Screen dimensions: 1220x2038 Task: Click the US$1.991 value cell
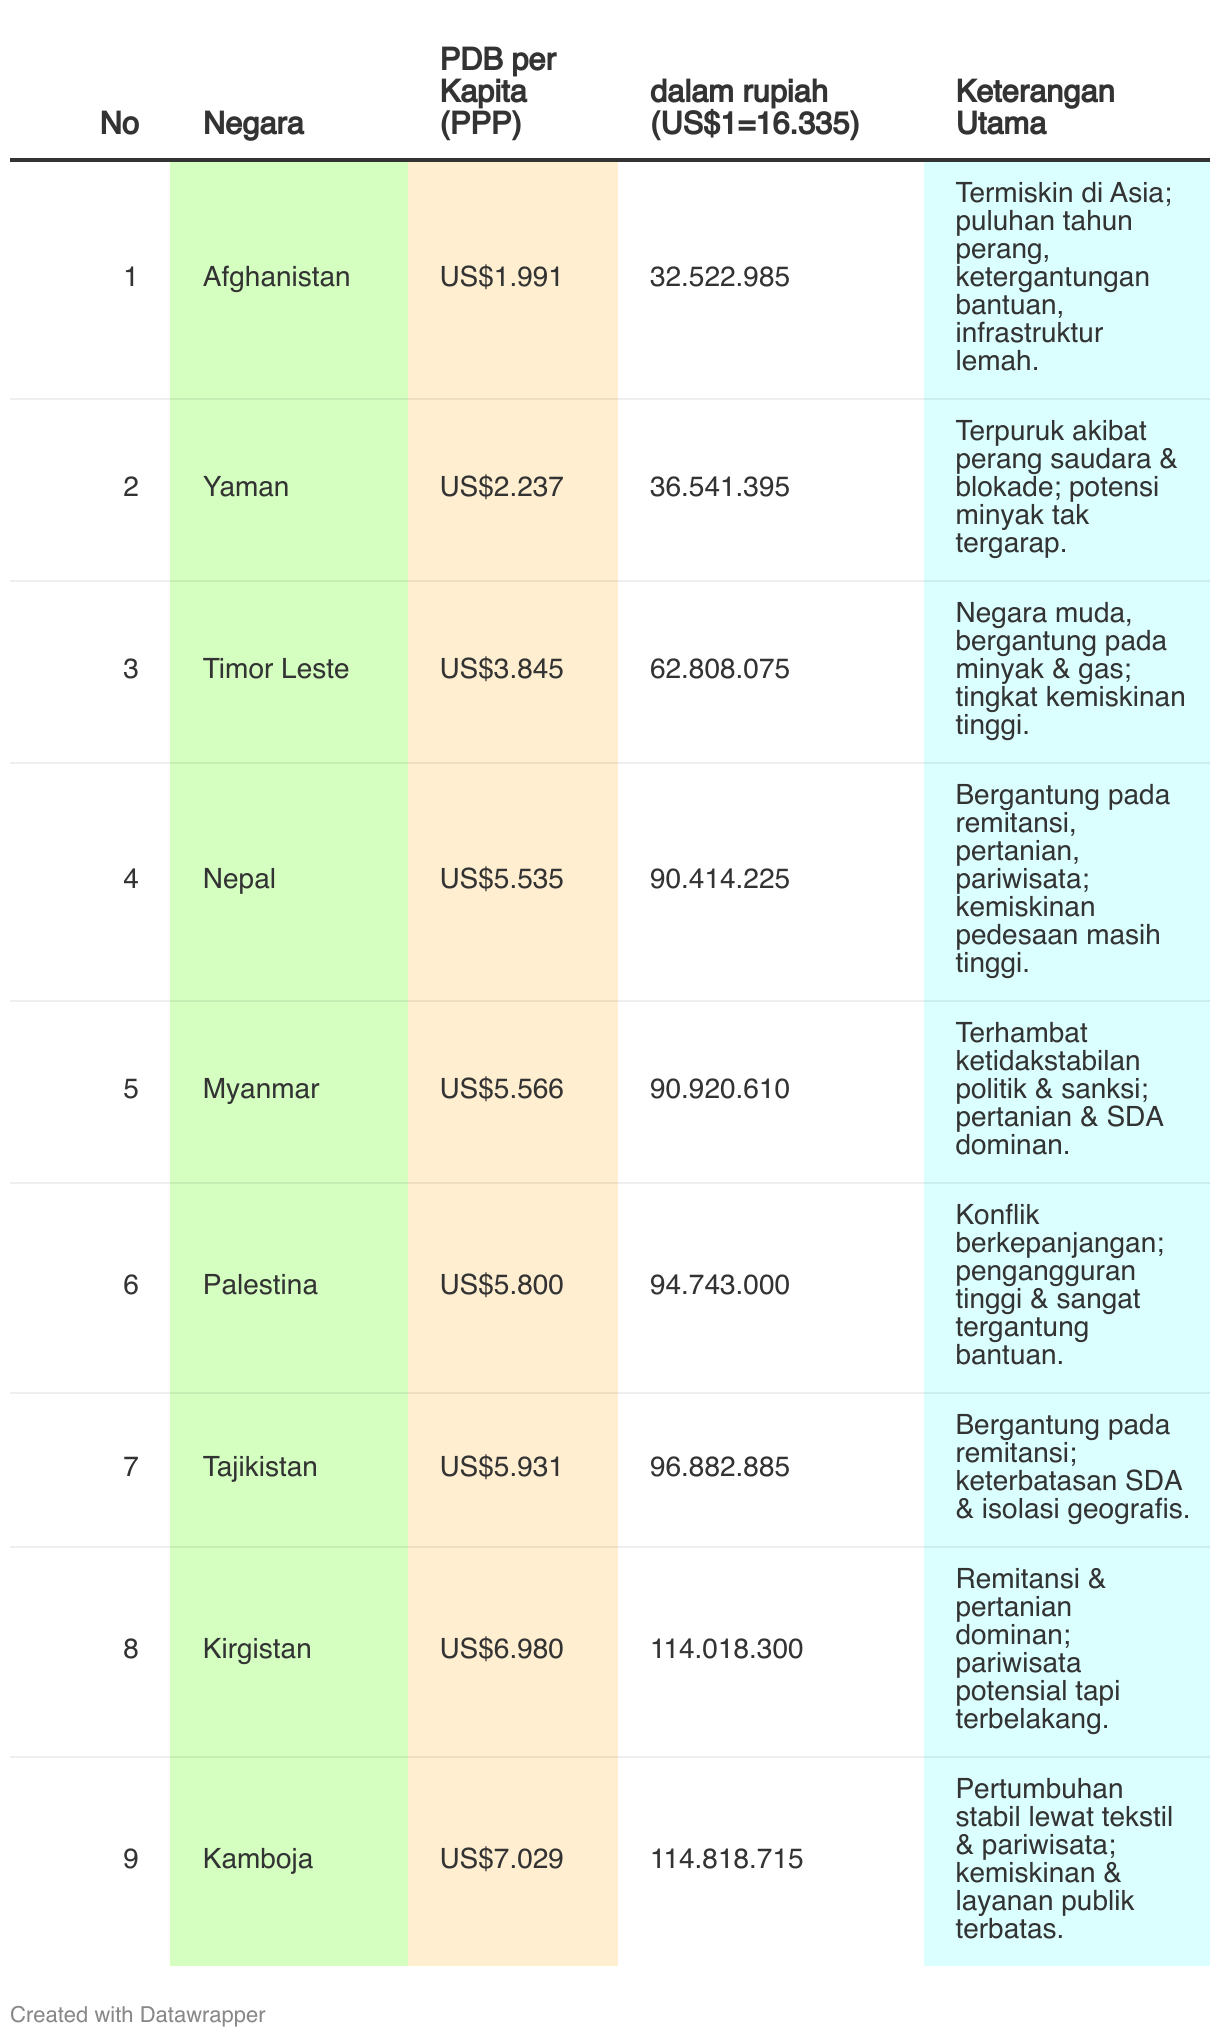513,279
